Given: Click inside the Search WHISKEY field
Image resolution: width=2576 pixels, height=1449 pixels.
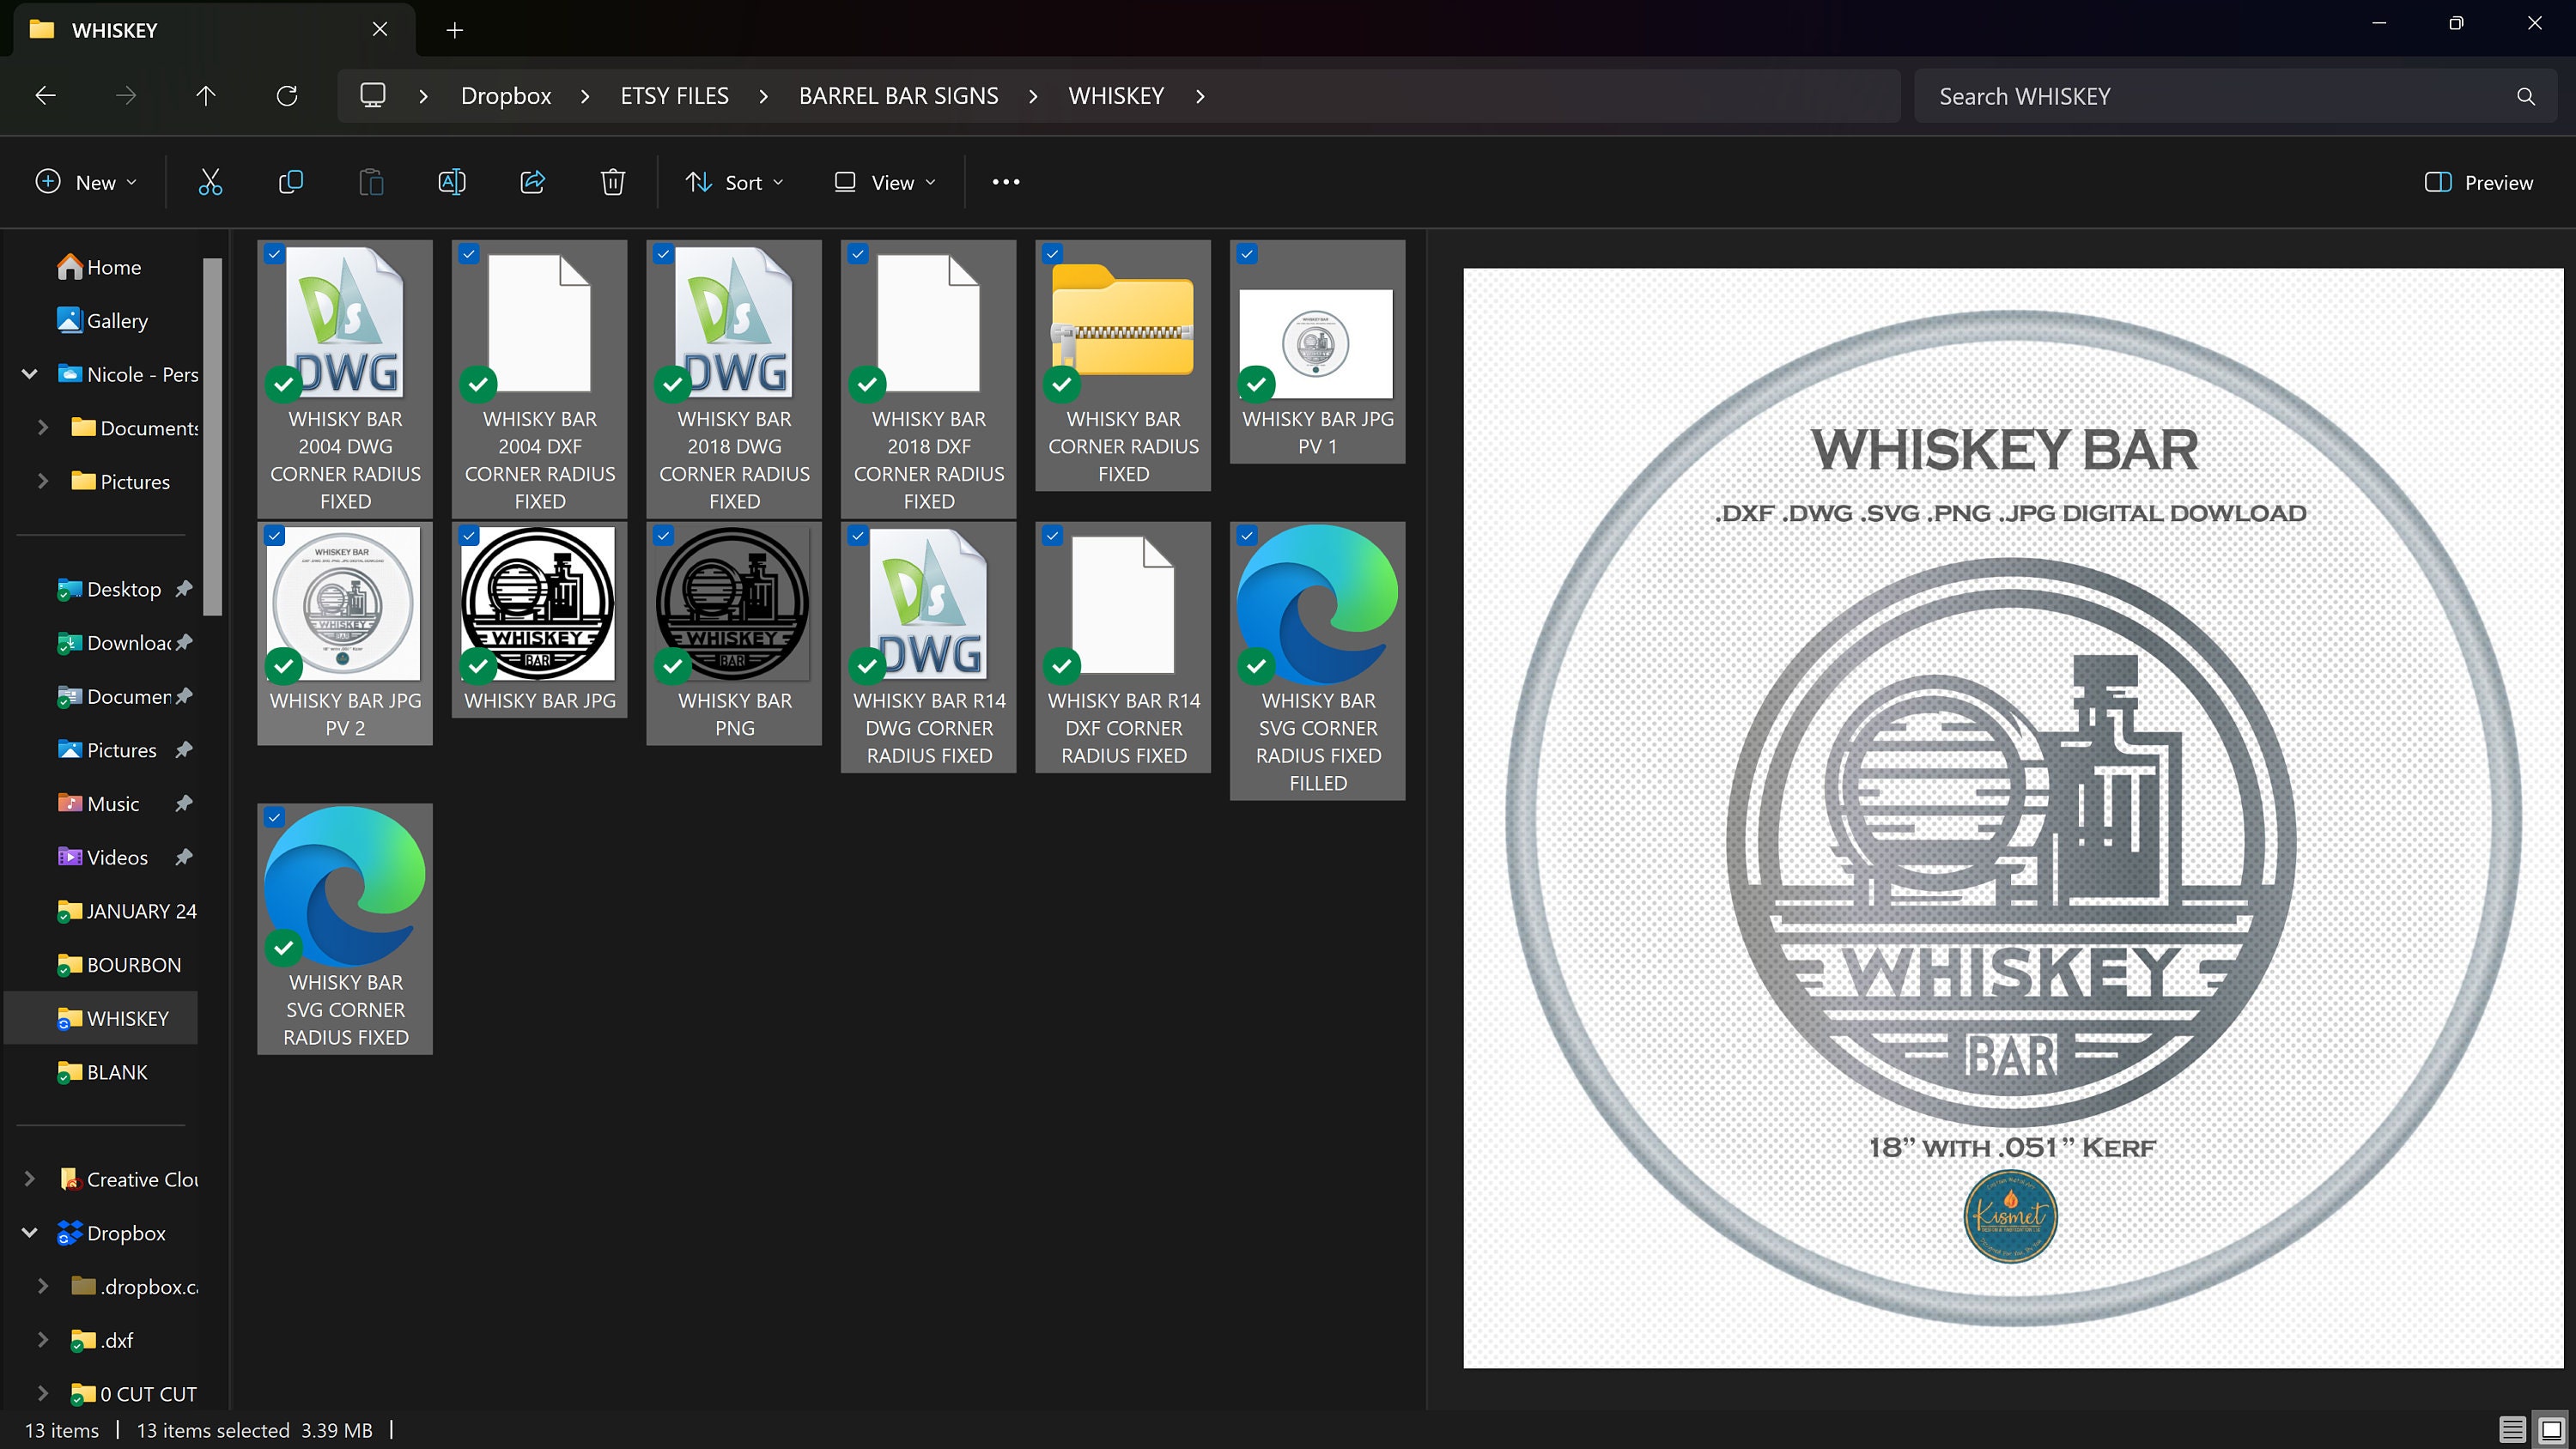Looking at the screenshot, I should 2200,95.
